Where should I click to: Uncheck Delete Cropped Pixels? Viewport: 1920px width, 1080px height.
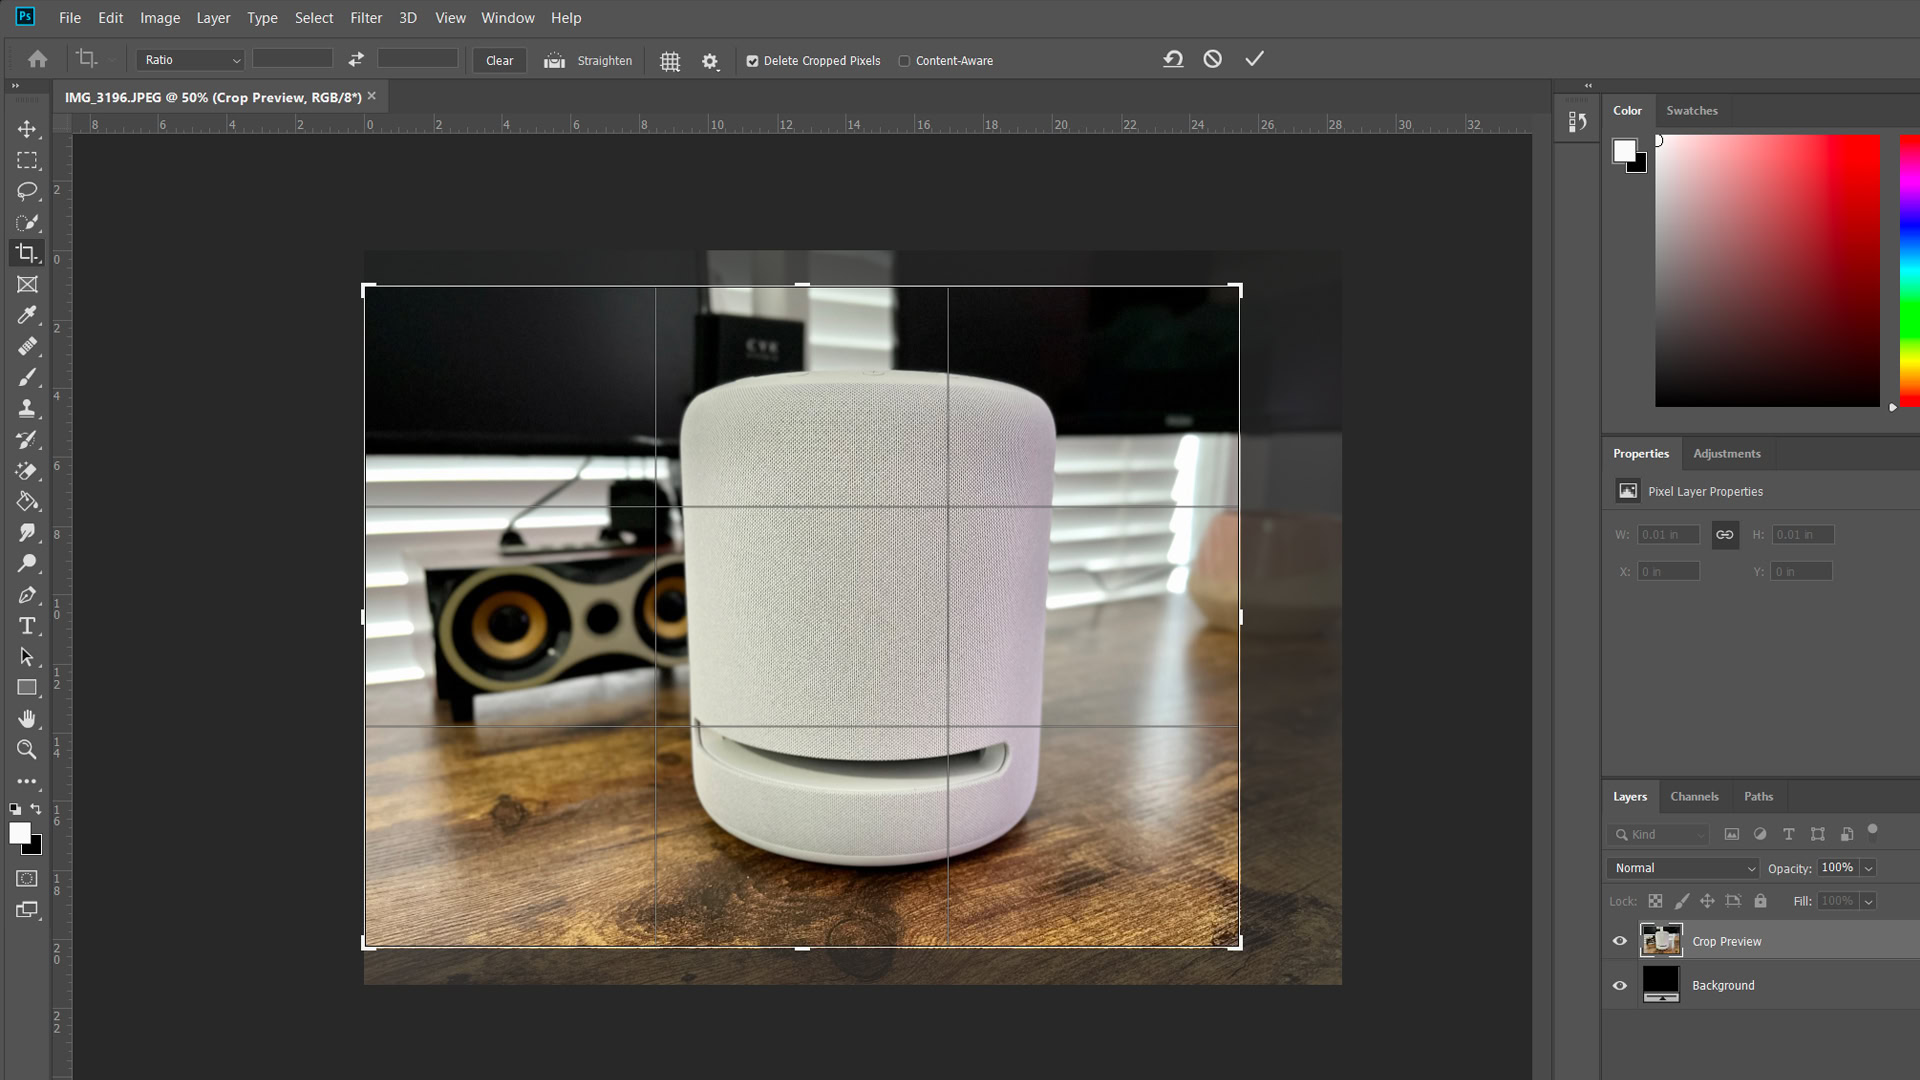tap(752, 61)
